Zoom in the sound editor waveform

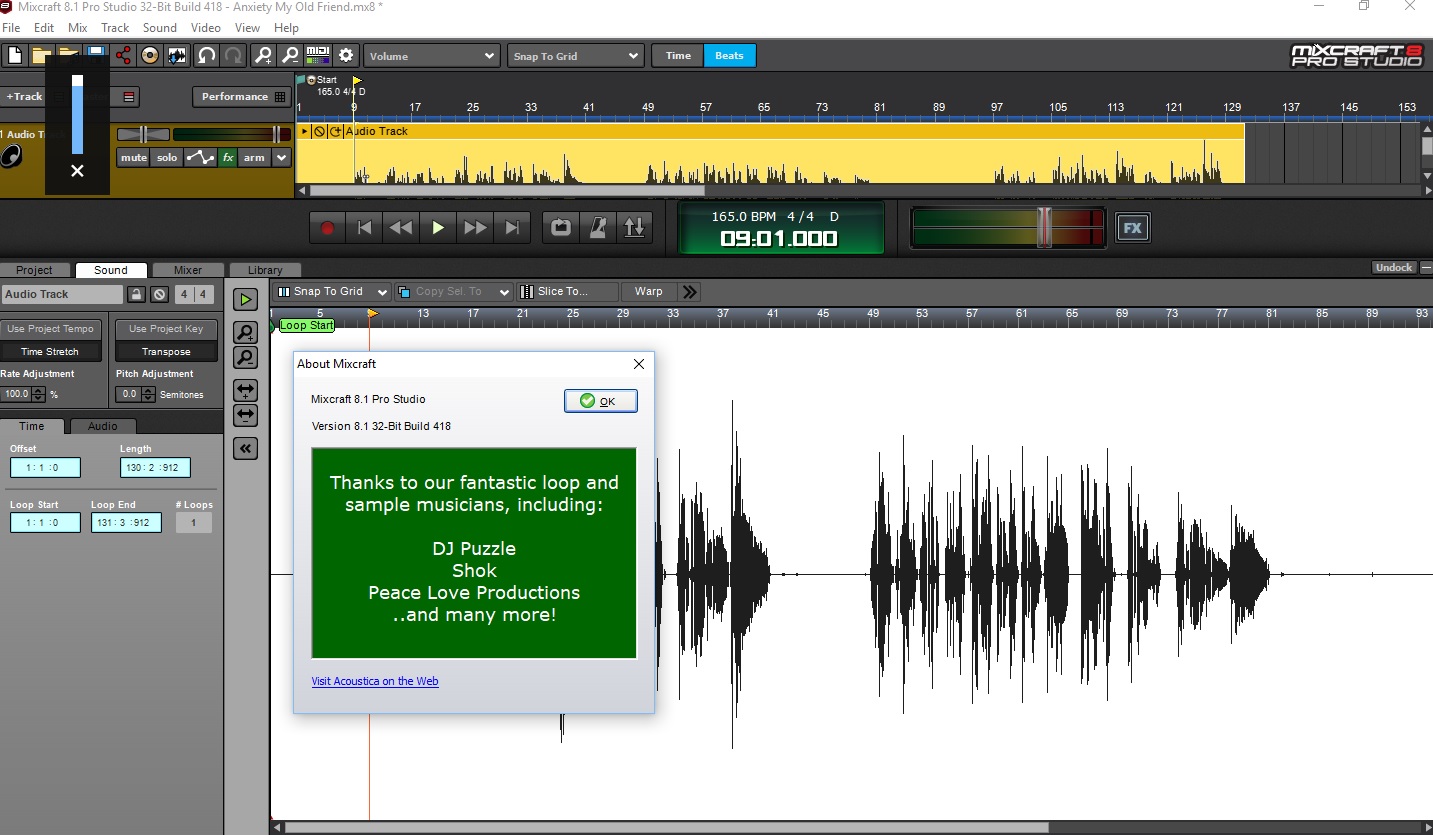click(x=245, y=332)
